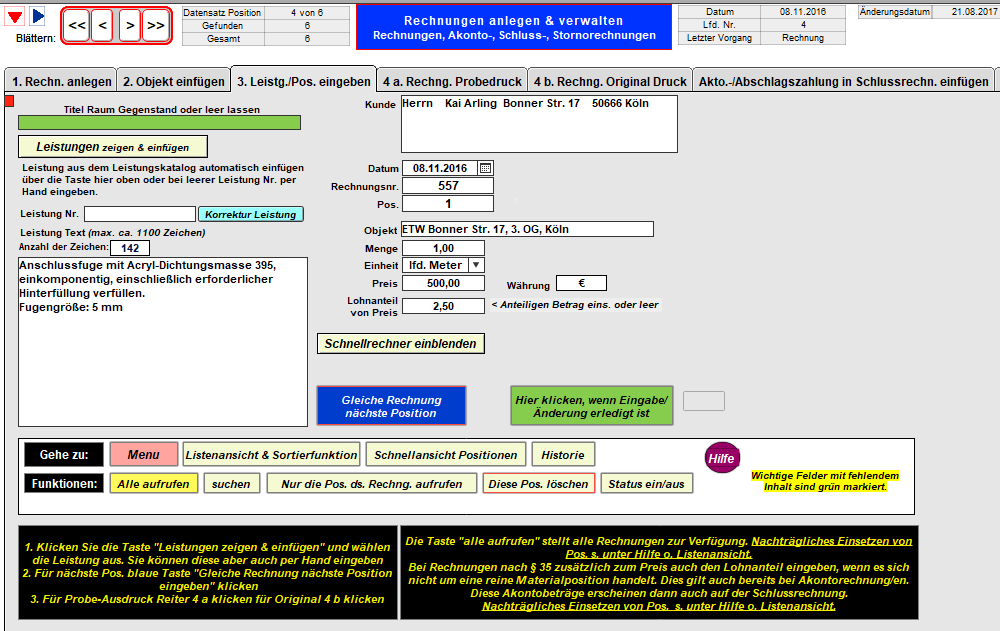Click the Währung field with € symbol
Image resolution: width=1000 pixels, height=631 pixels.
(582, 283)
